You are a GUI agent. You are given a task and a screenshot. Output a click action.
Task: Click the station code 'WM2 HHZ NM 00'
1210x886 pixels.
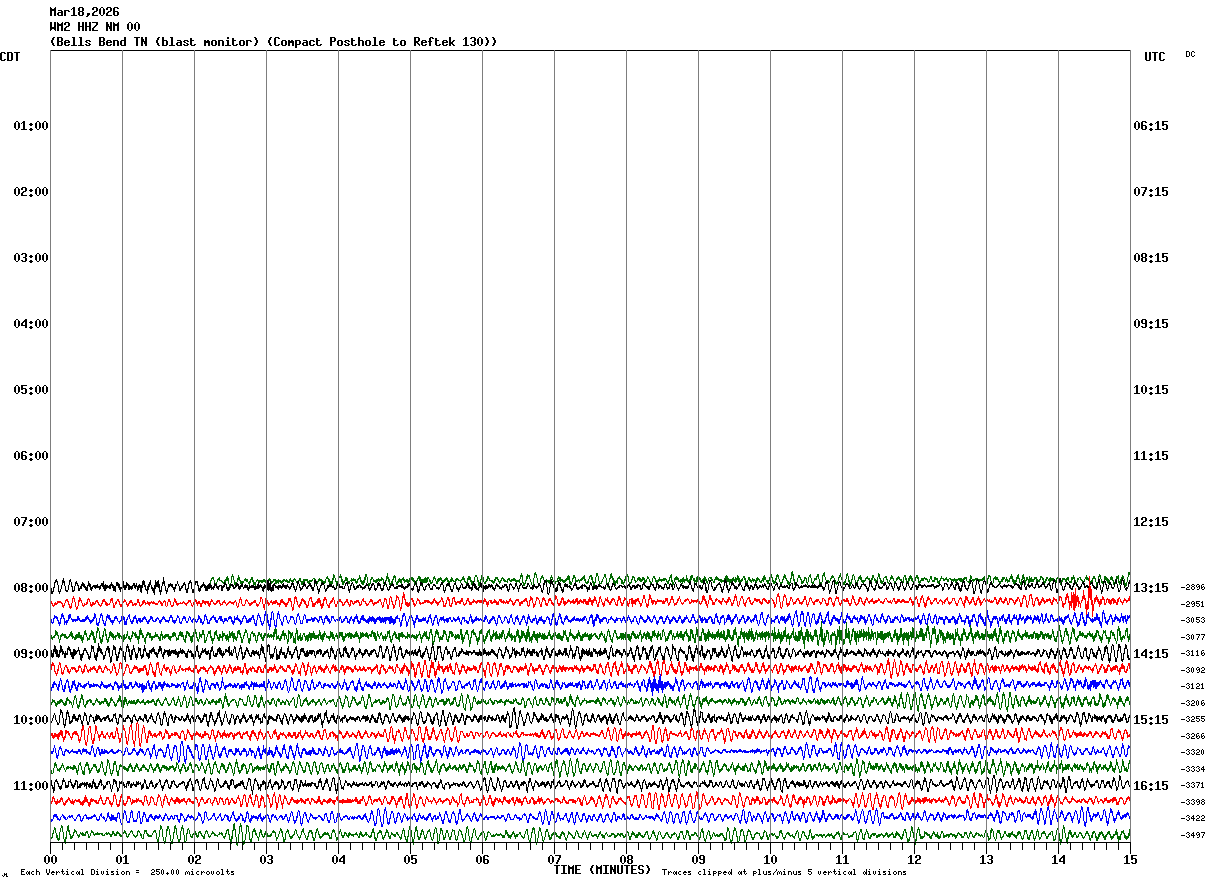point(95,27)
